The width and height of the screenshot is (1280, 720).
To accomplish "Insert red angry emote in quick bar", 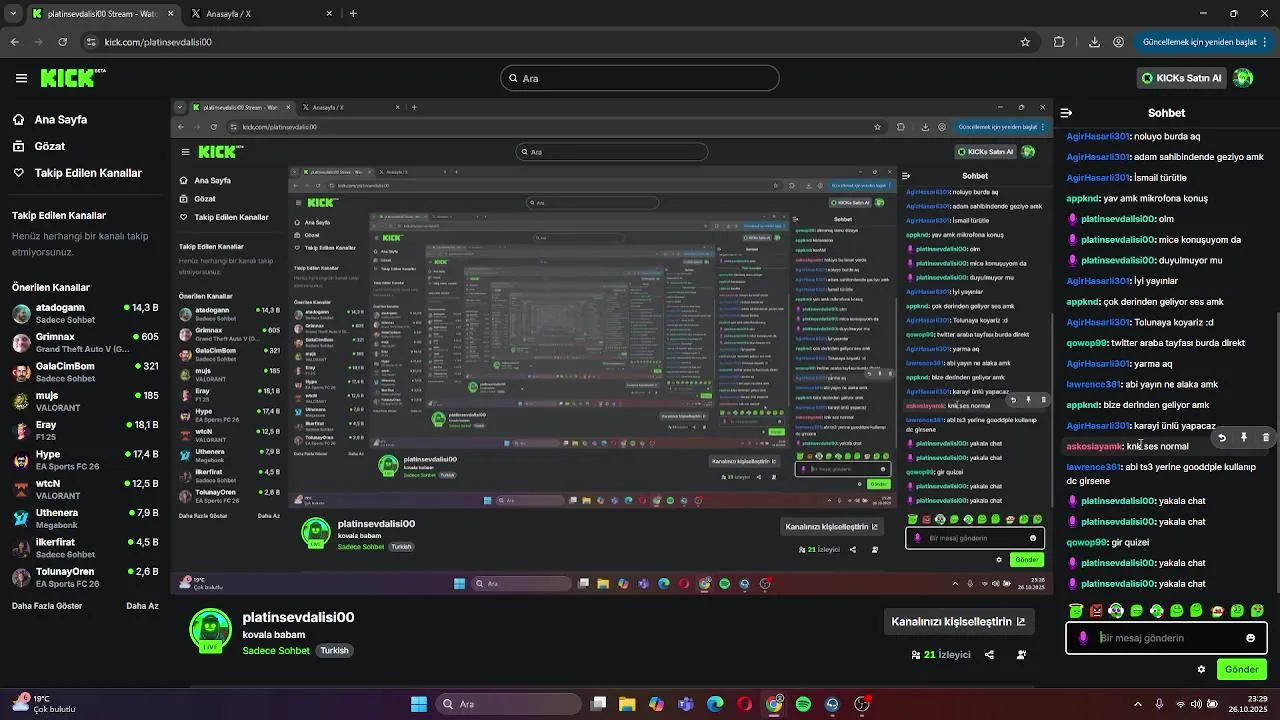I will [x=1096, y=611].
